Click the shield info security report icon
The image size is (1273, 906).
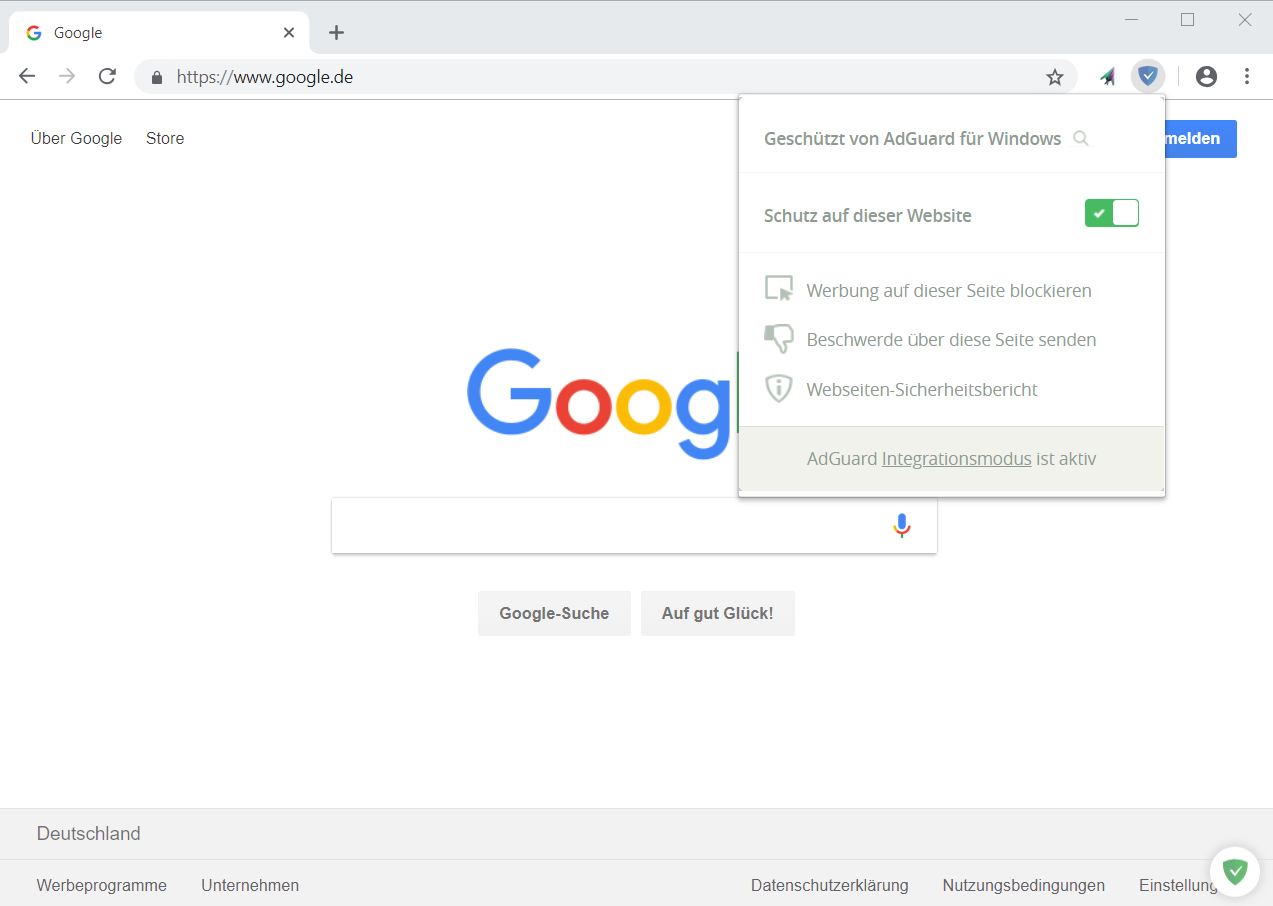[779, 389]
